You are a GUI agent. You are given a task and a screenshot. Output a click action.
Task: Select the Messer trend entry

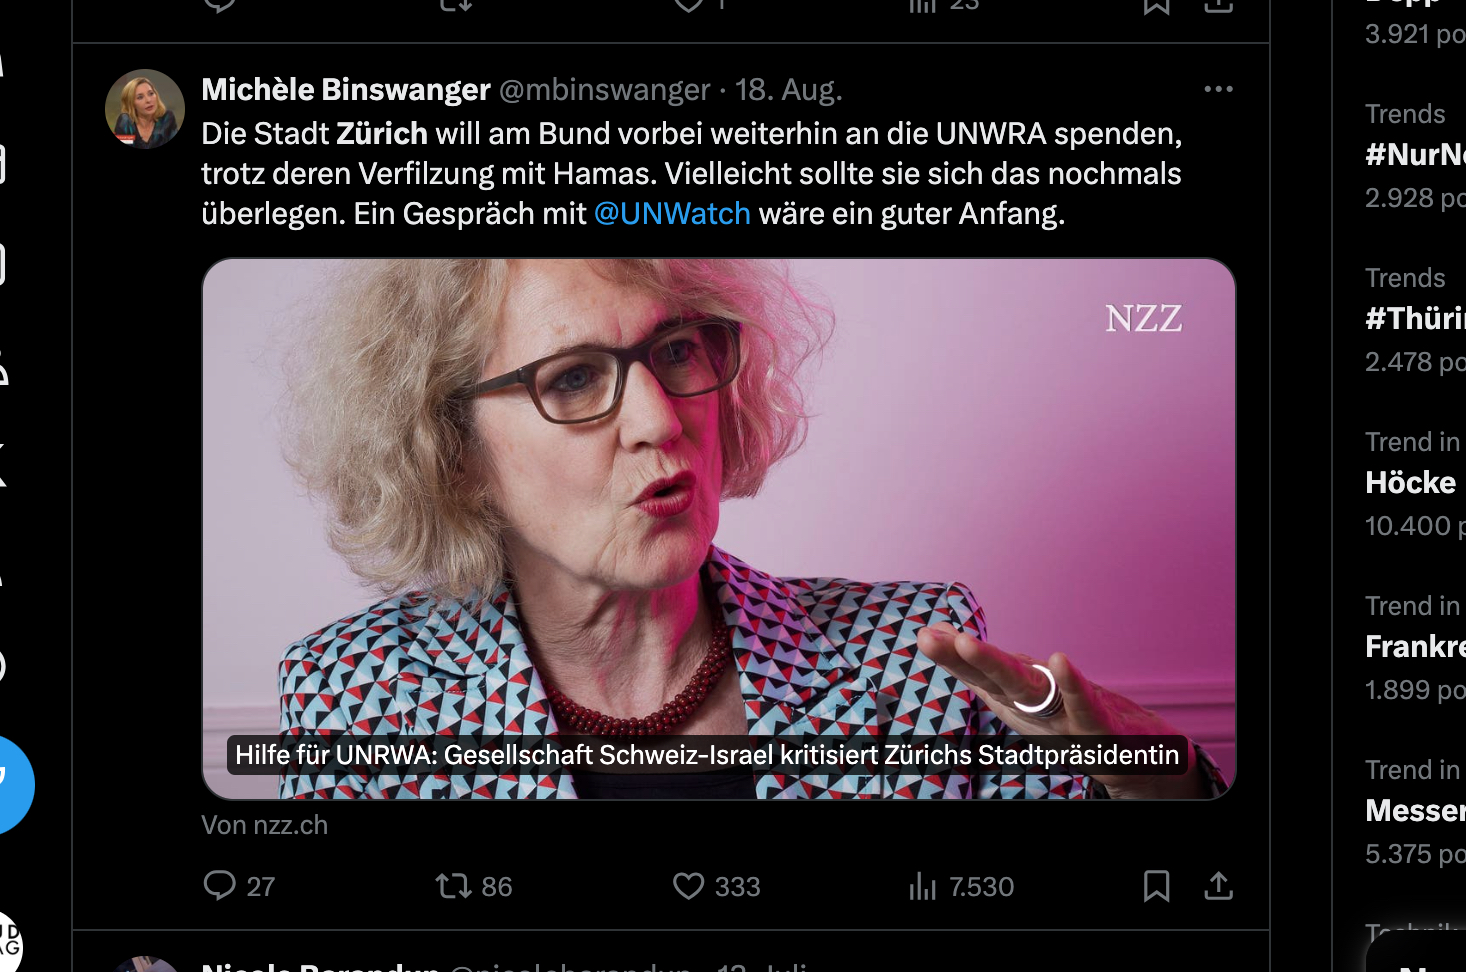[x=1414, y=811]
